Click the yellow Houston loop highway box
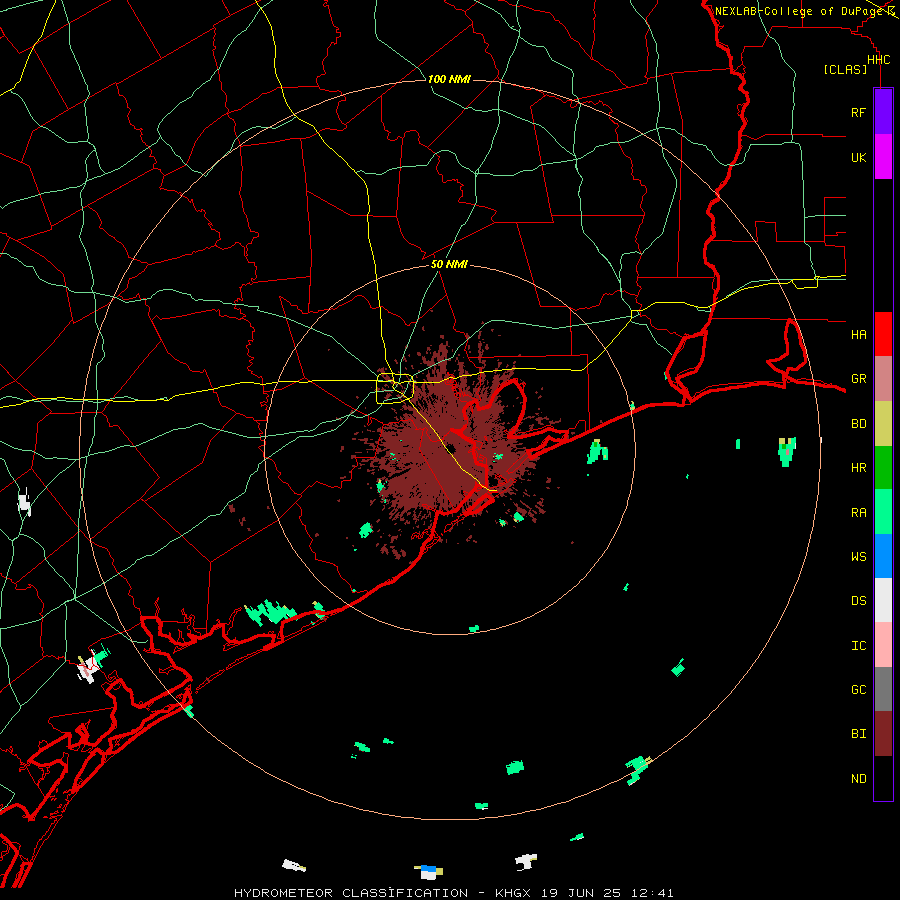900x900 pixels. tap(395, 389)
